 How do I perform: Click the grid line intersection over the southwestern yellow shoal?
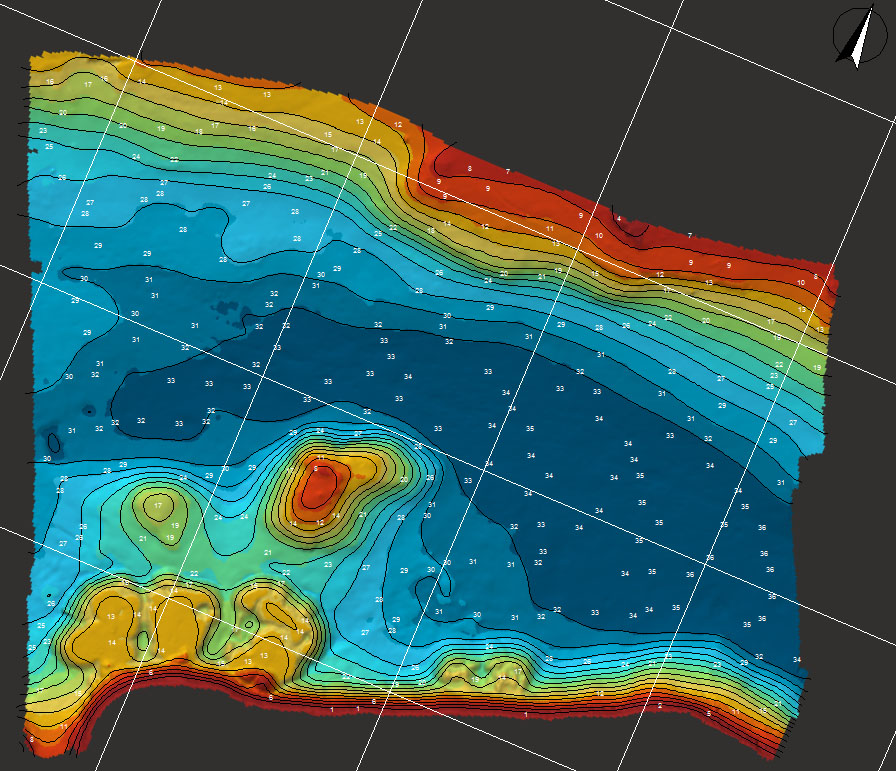172,589
